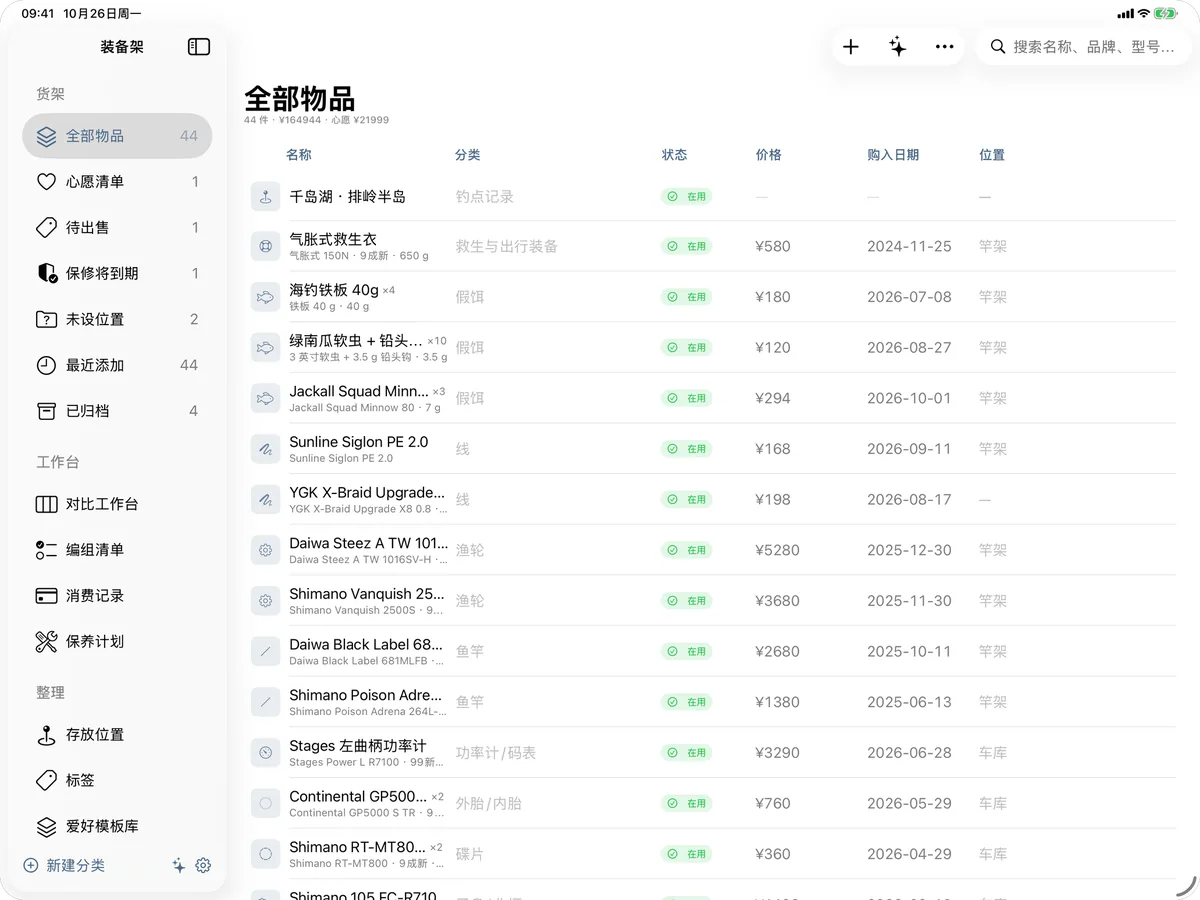Open the sparkle AI assistant icon in toolbar
Viewport: 1200px width, 900px height.
pyautogui.click(x=898, y=47)
